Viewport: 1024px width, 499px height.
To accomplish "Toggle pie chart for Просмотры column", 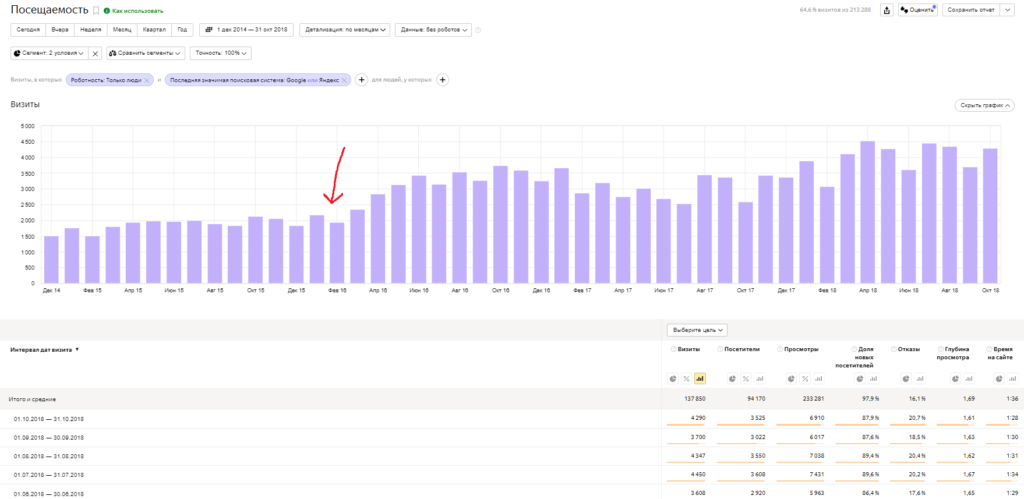I will click(x=791, y=379).
